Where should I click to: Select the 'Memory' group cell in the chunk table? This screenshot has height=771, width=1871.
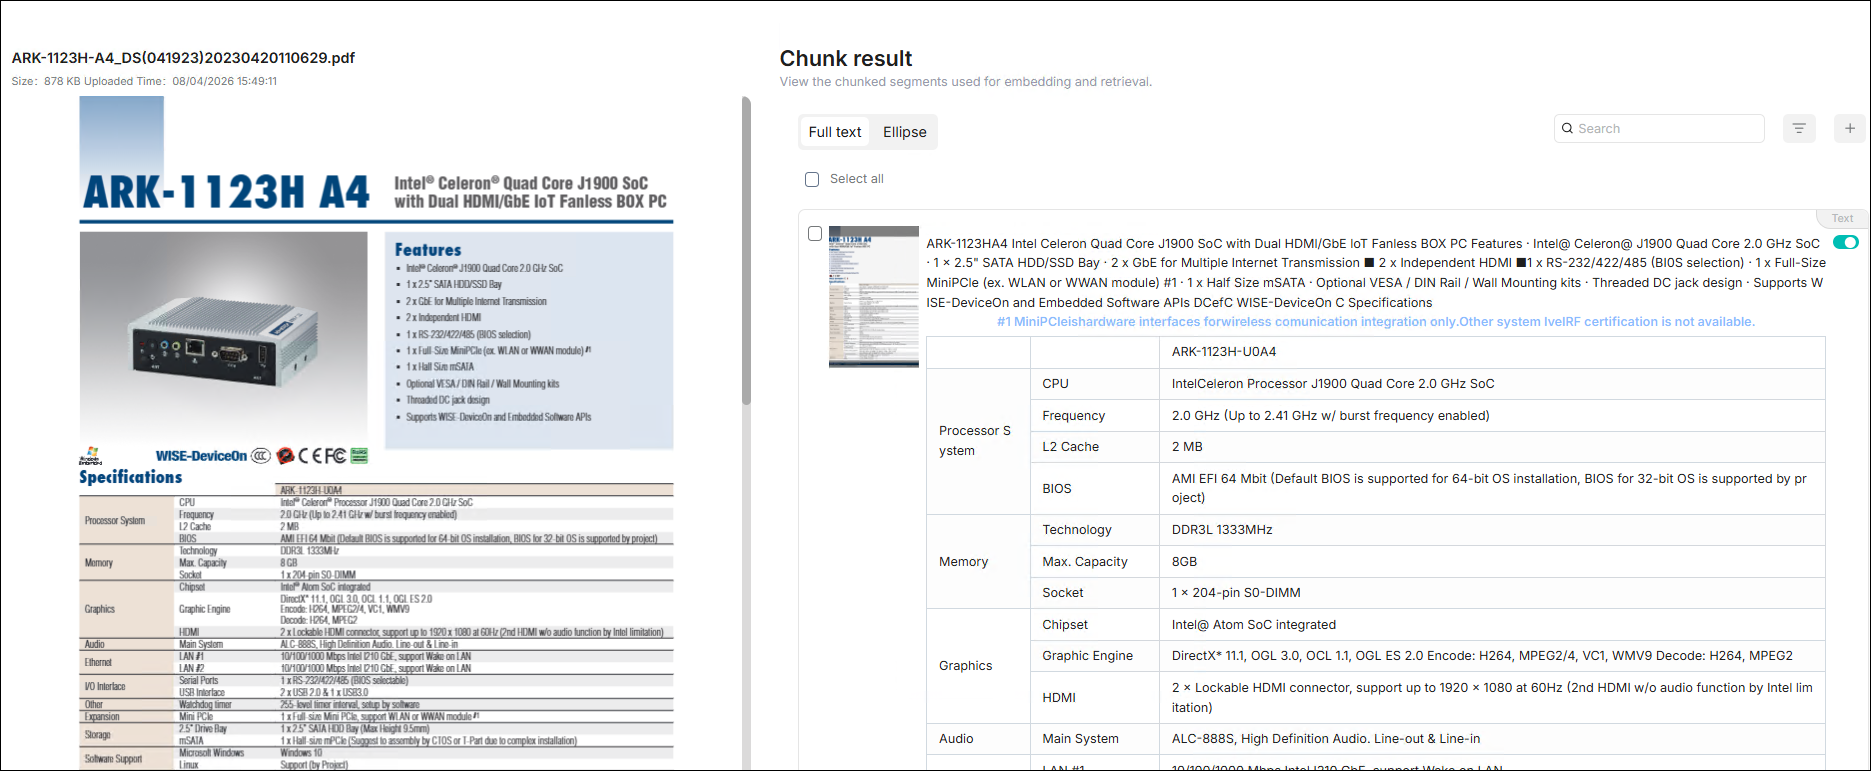pos(979,562)
